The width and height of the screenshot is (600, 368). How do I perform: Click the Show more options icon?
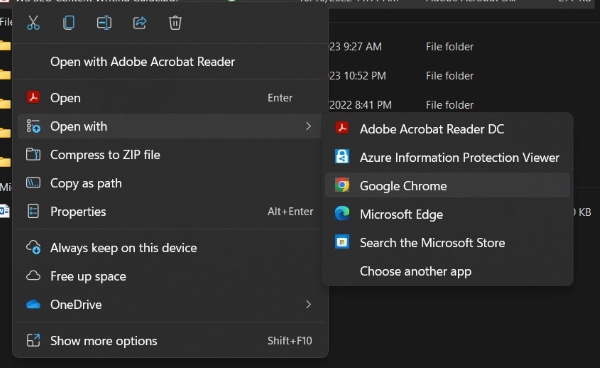tap(33, 340)
